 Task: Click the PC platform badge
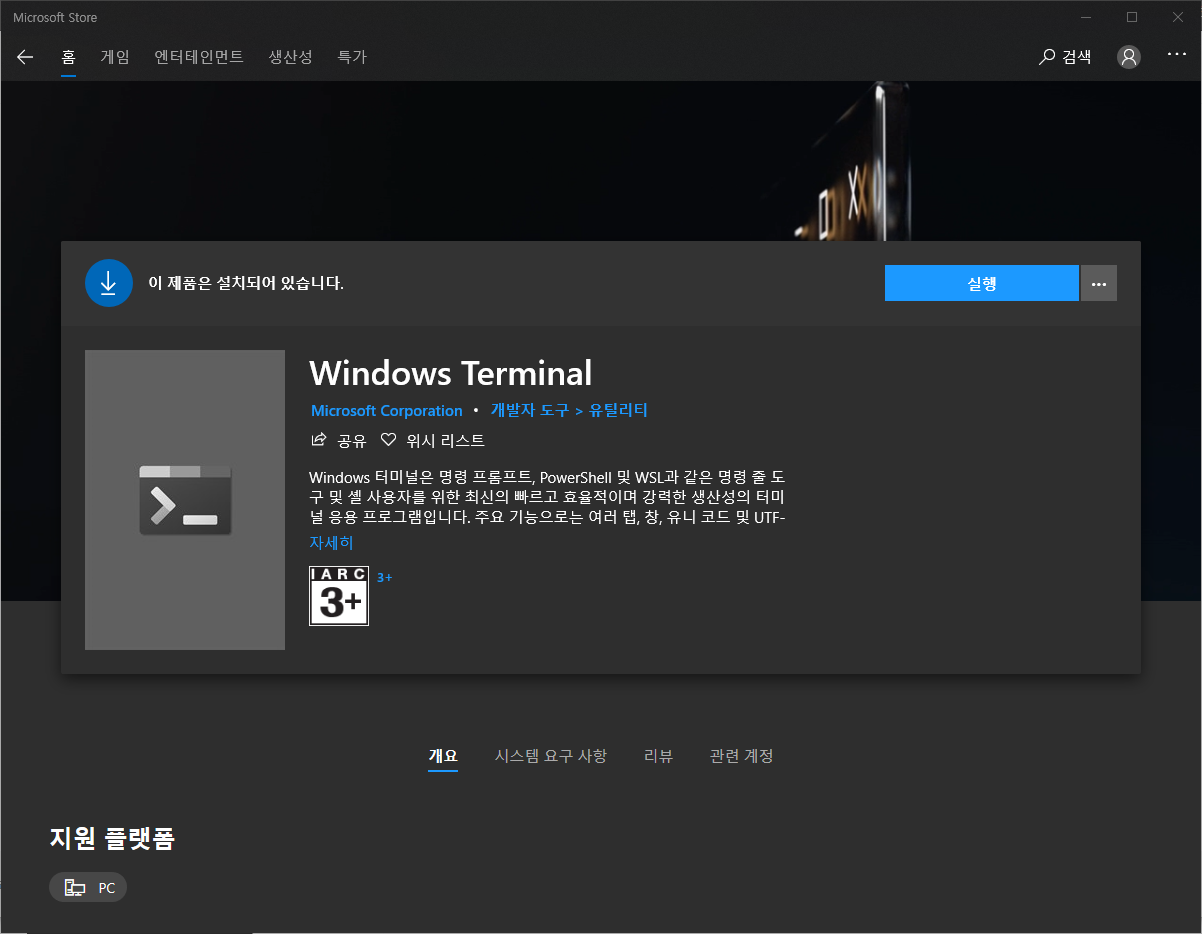(x=88, y=888)
